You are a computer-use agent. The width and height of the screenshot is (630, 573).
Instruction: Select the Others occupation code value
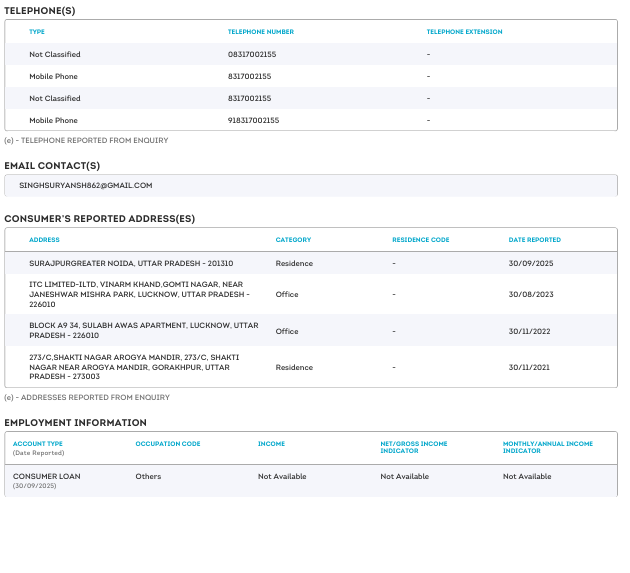click(148, 476)
